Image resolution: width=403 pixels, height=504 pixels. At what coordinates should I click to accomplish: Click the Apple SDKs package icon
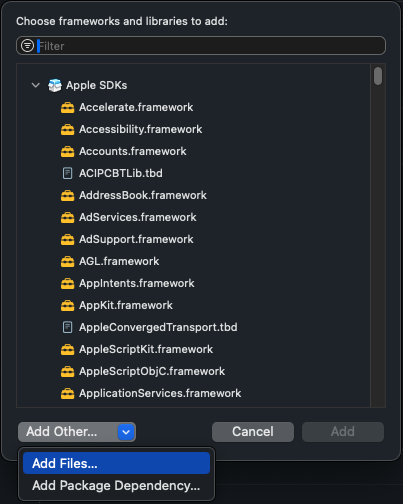click(x=55, y=85)
